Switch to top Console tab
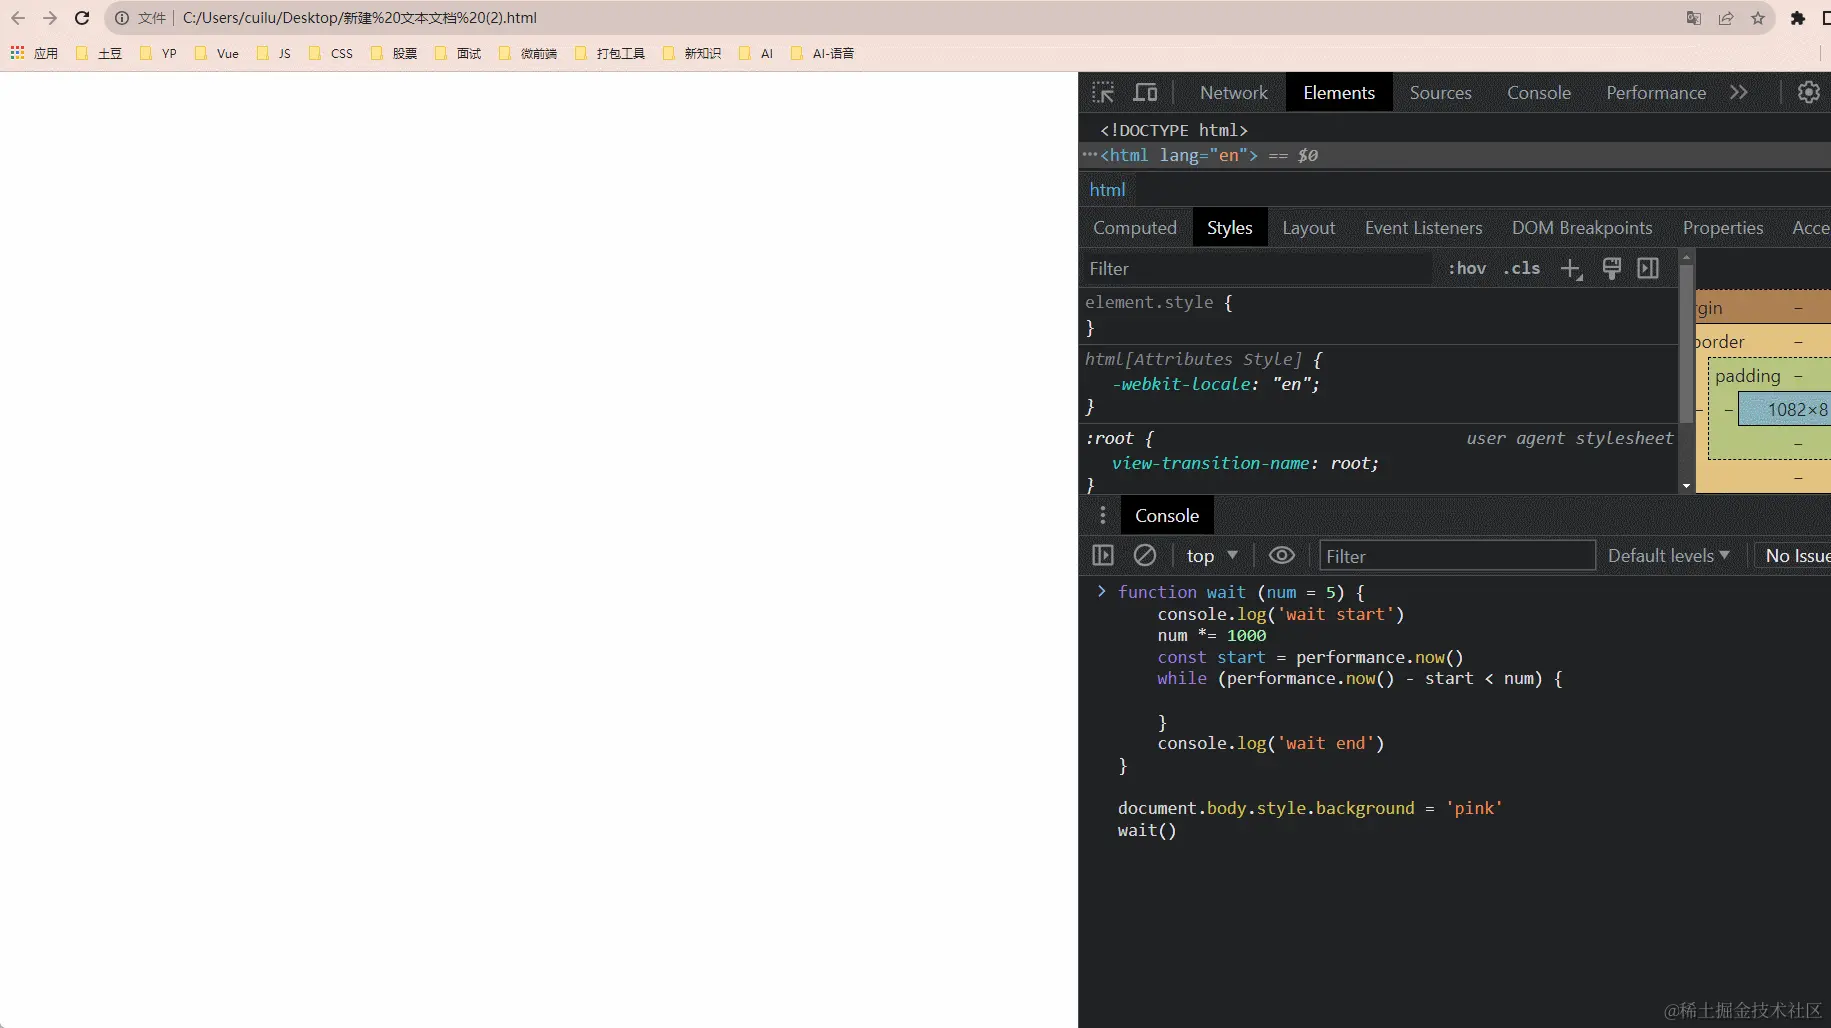1831x1028 pixels. pos(1539,92)
